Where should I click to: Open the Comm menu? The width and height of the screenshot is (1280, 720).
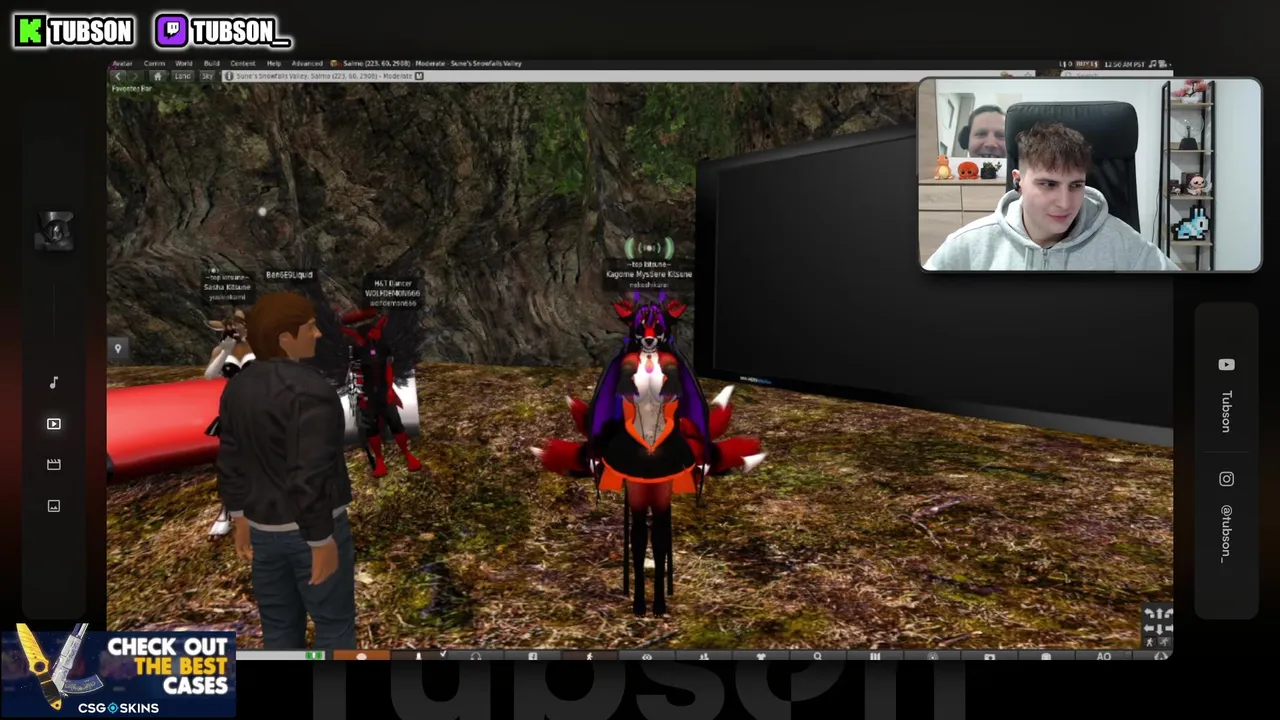click(154, 63)
